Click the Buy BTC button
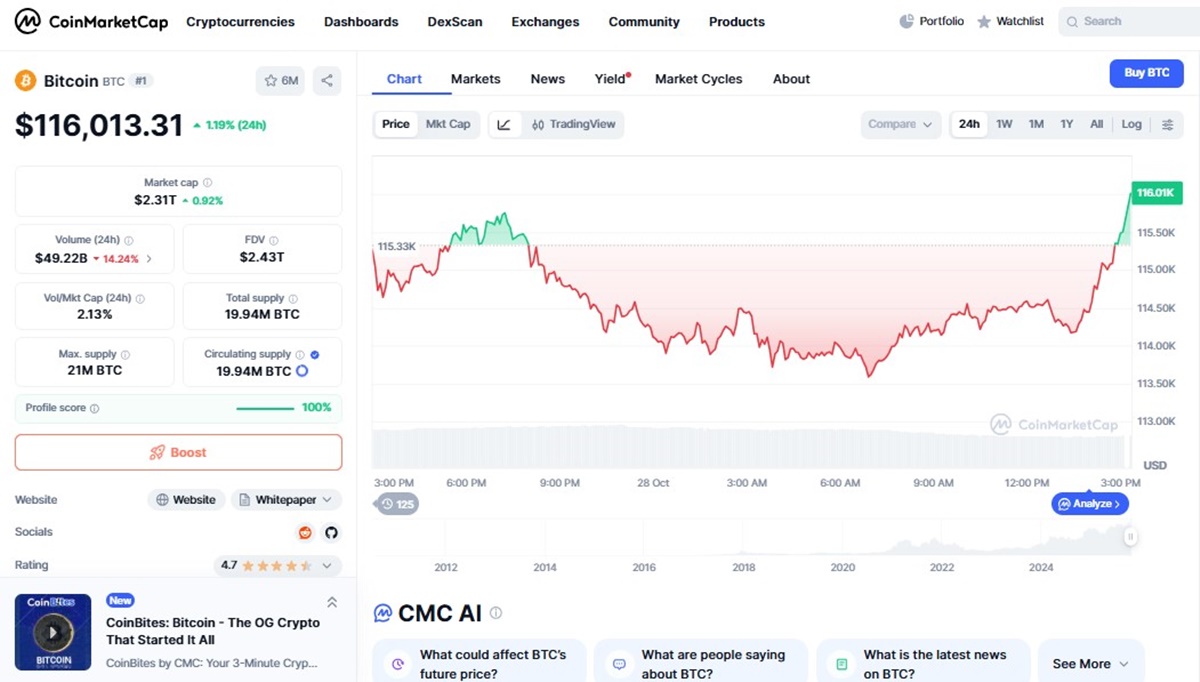Viewport: 1200px width, 682px height. click(1147, 73)
